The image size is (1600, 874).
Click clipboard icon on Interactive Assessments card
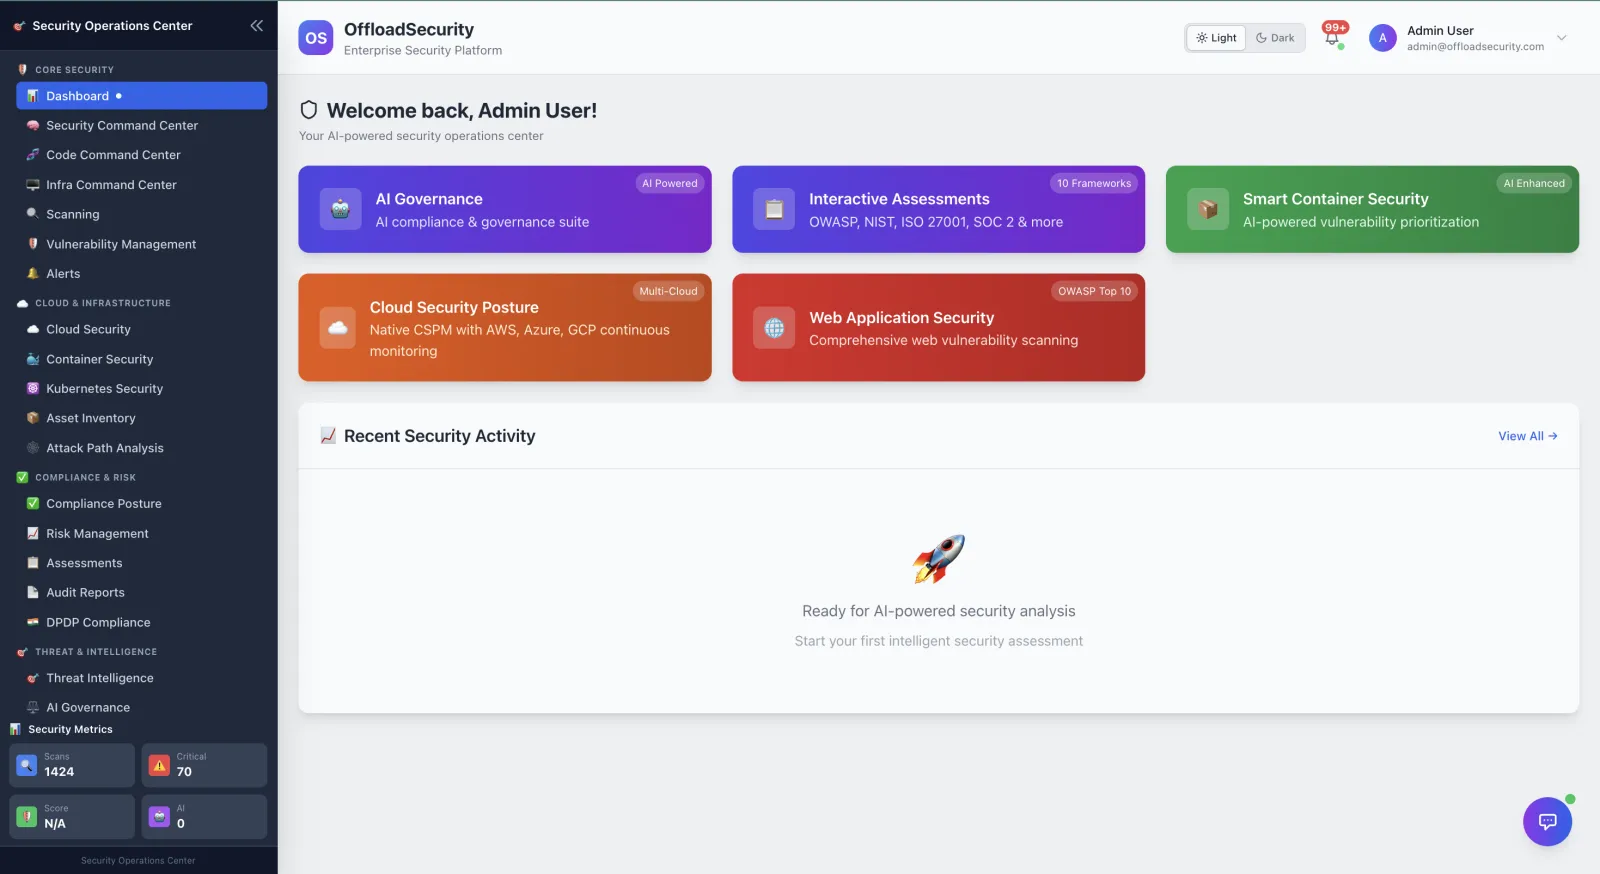[774, 209]
